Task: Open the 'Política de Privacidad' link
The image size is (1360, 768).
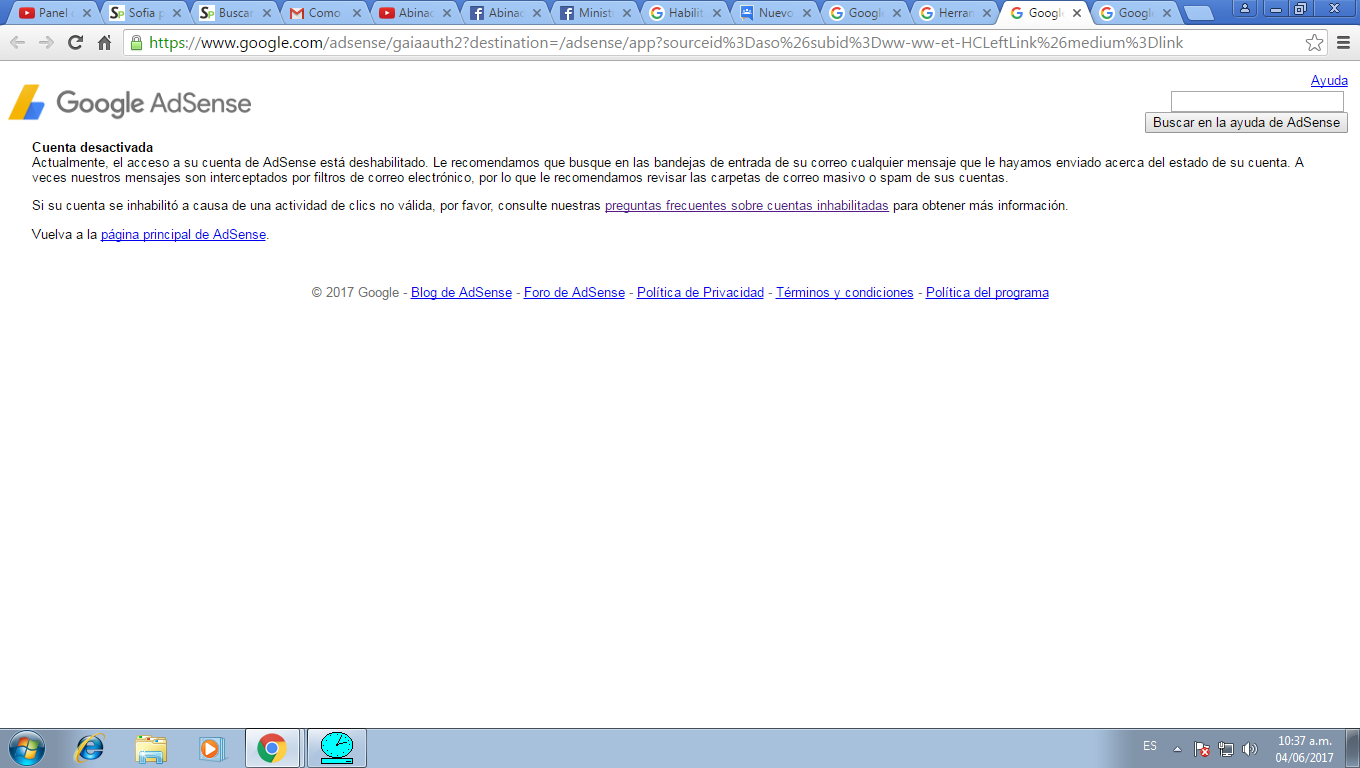Action: click(700, 293)
